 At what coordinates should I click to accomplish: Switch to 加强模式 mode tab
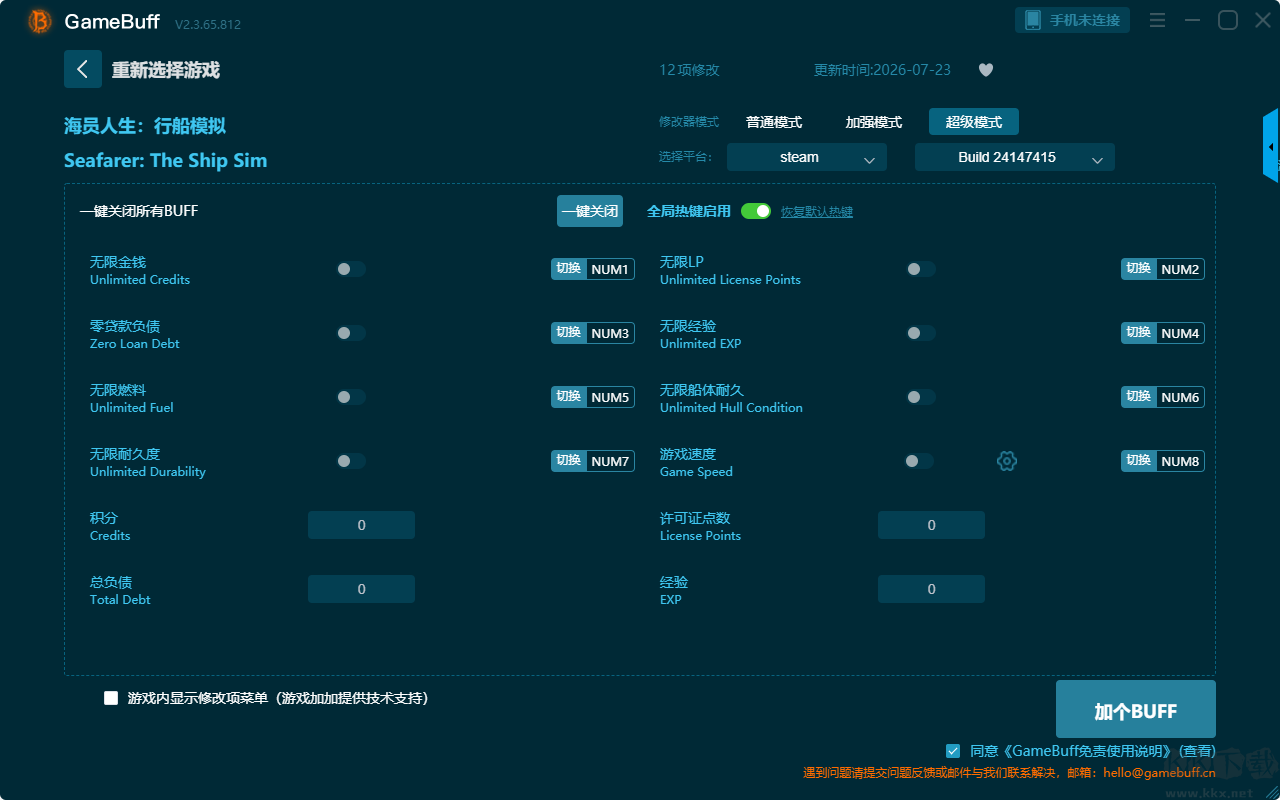(x=874, y=122)
